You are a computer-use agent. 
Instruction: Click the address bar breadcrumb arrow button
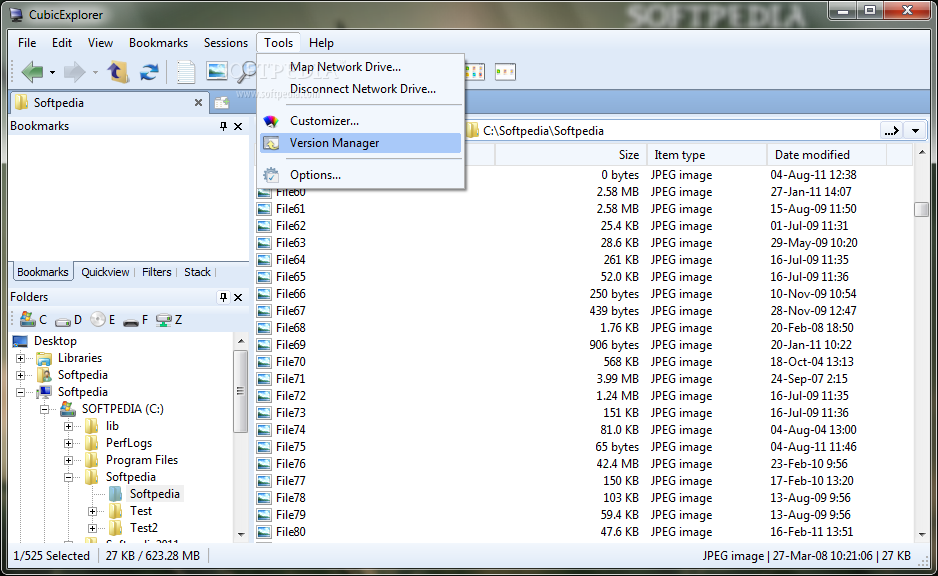coord(892,131)
